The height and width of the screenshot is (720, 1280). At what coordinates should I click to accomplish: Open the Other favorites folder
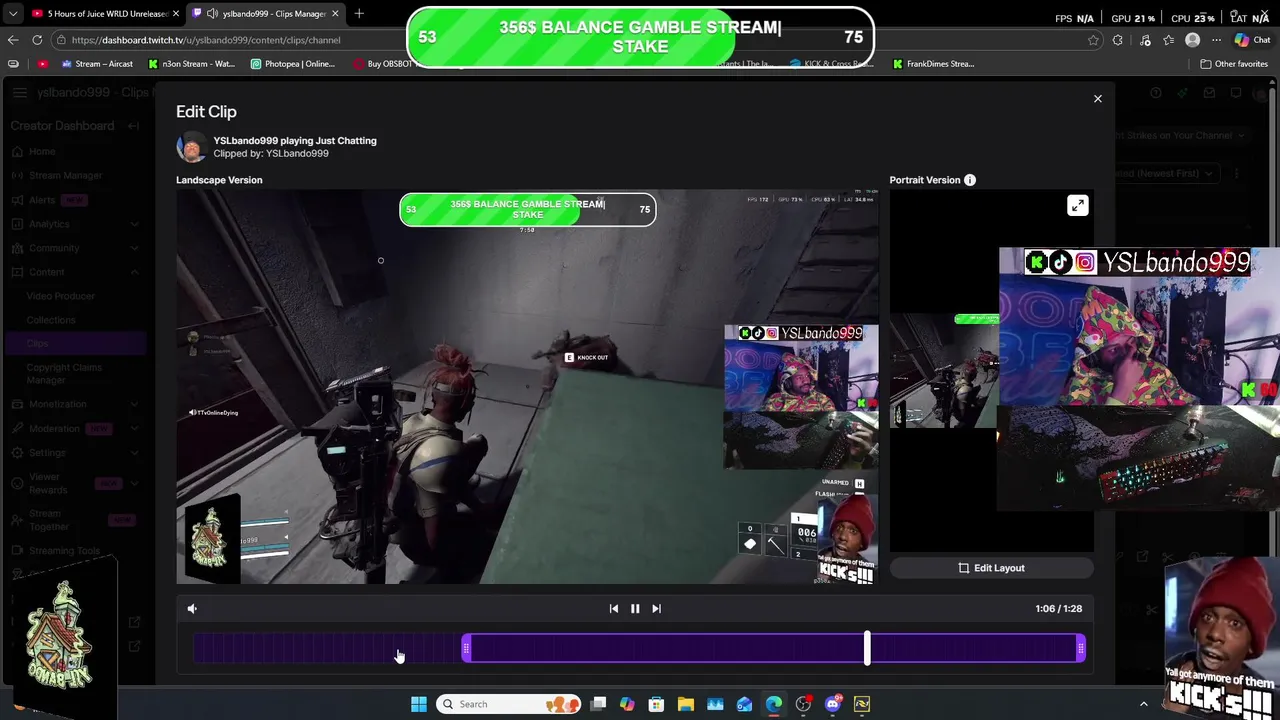point(1234,64)
